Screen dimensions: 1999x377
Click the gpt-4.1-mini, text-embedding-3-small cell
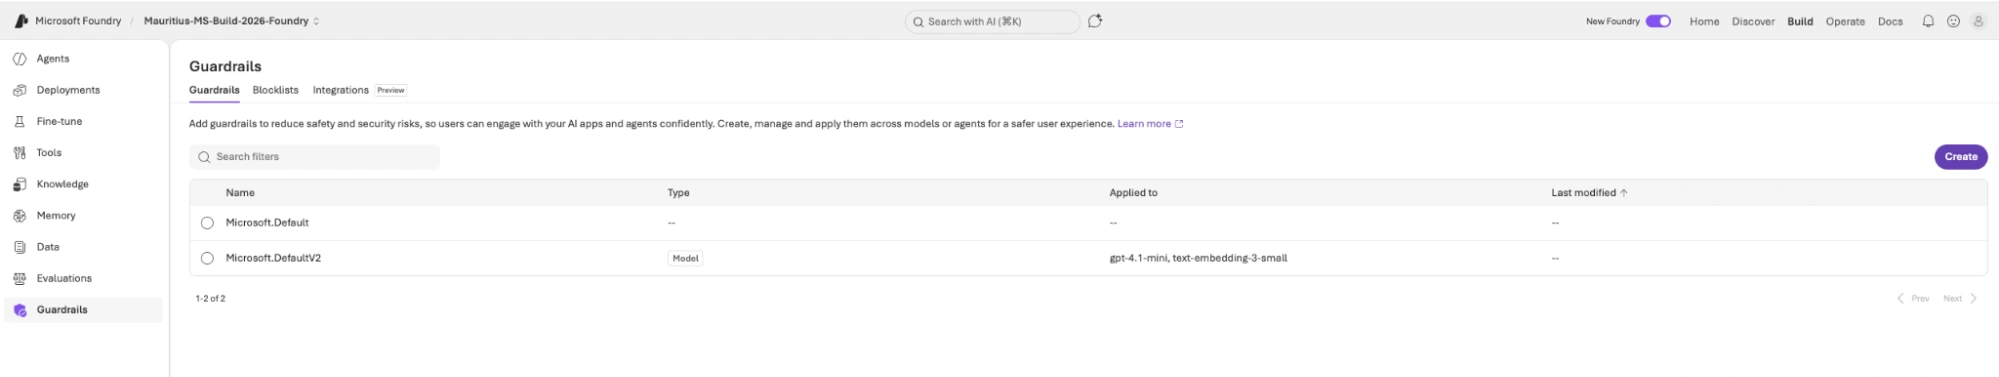coord(1198,258)
